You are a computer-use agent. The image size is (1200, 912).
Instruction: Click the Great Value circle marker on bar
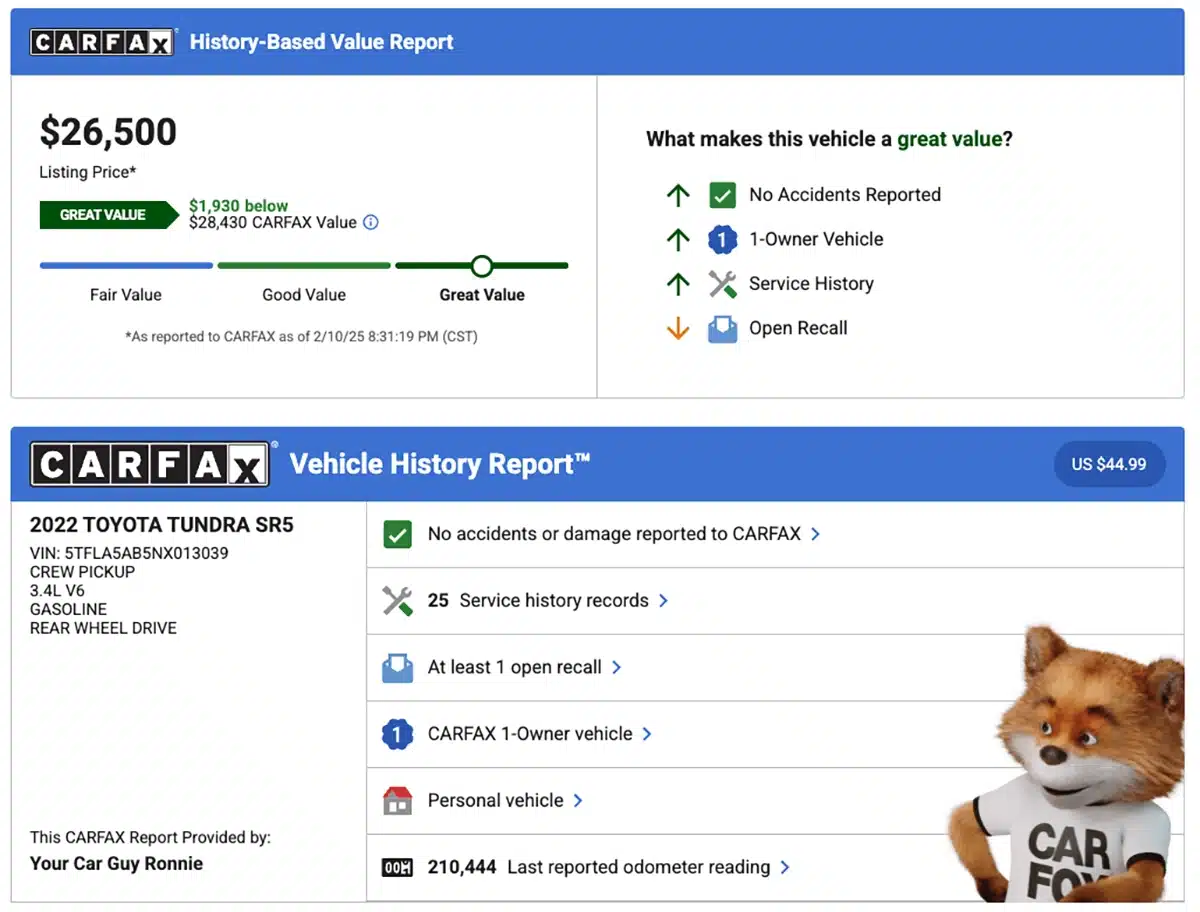[x=482, y=266]
